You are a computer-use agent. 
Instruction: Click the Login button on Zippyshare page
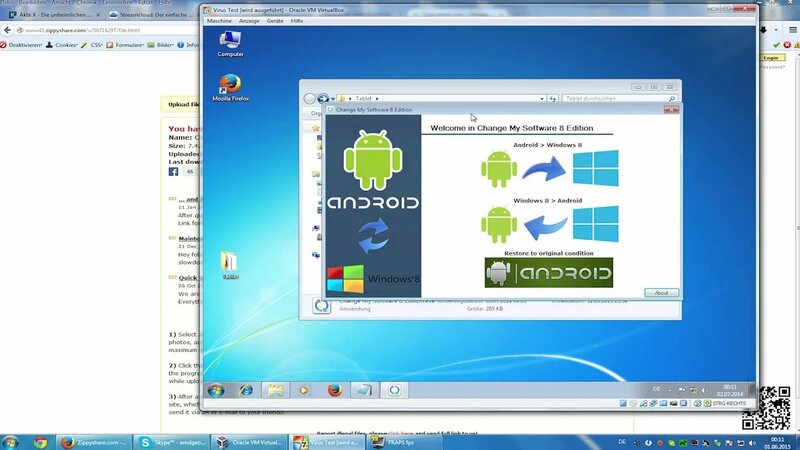coord(771,58)
